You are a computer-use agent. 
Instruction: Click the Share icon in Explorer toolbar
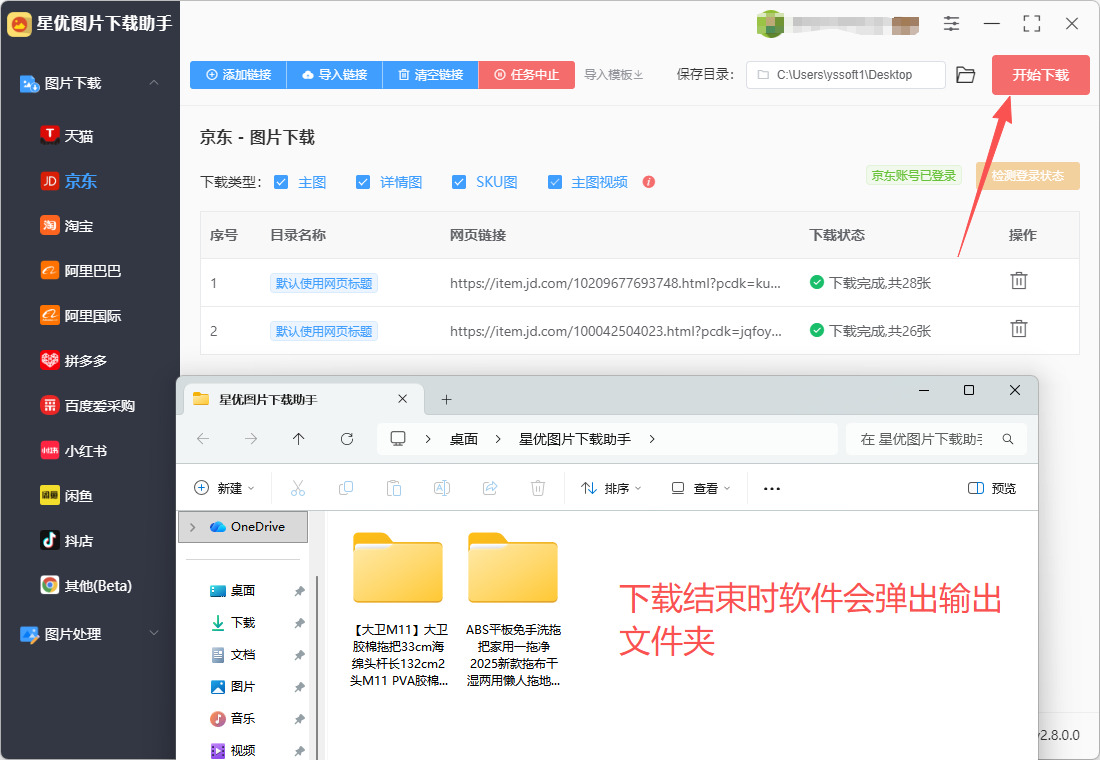coord(490,488)
